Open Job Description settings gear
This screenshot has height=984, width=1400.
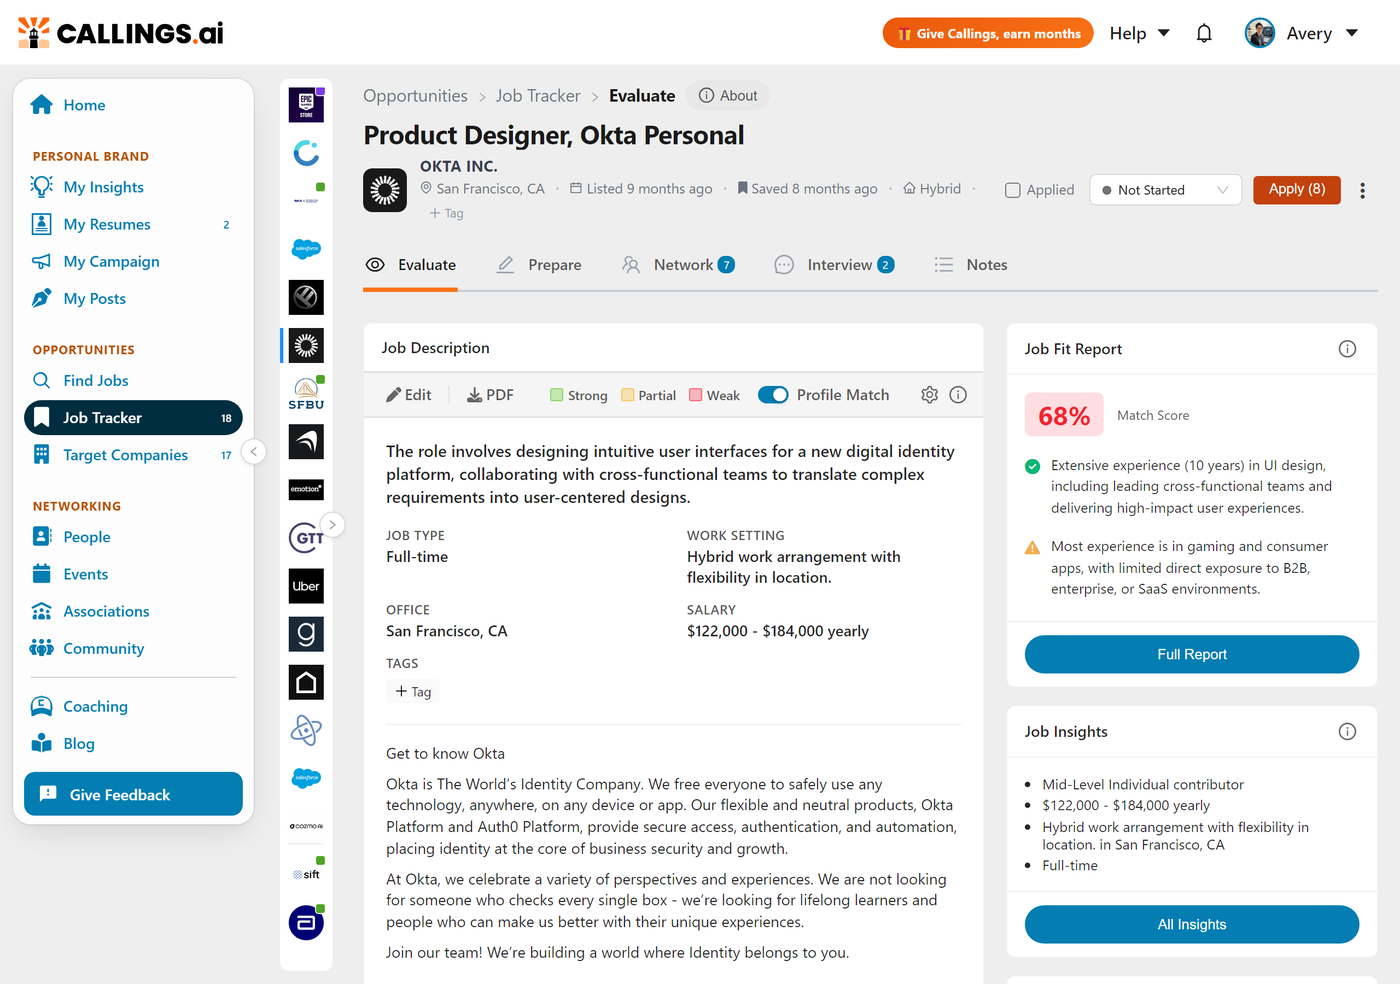pyautogui.click(x=929, y=395)
